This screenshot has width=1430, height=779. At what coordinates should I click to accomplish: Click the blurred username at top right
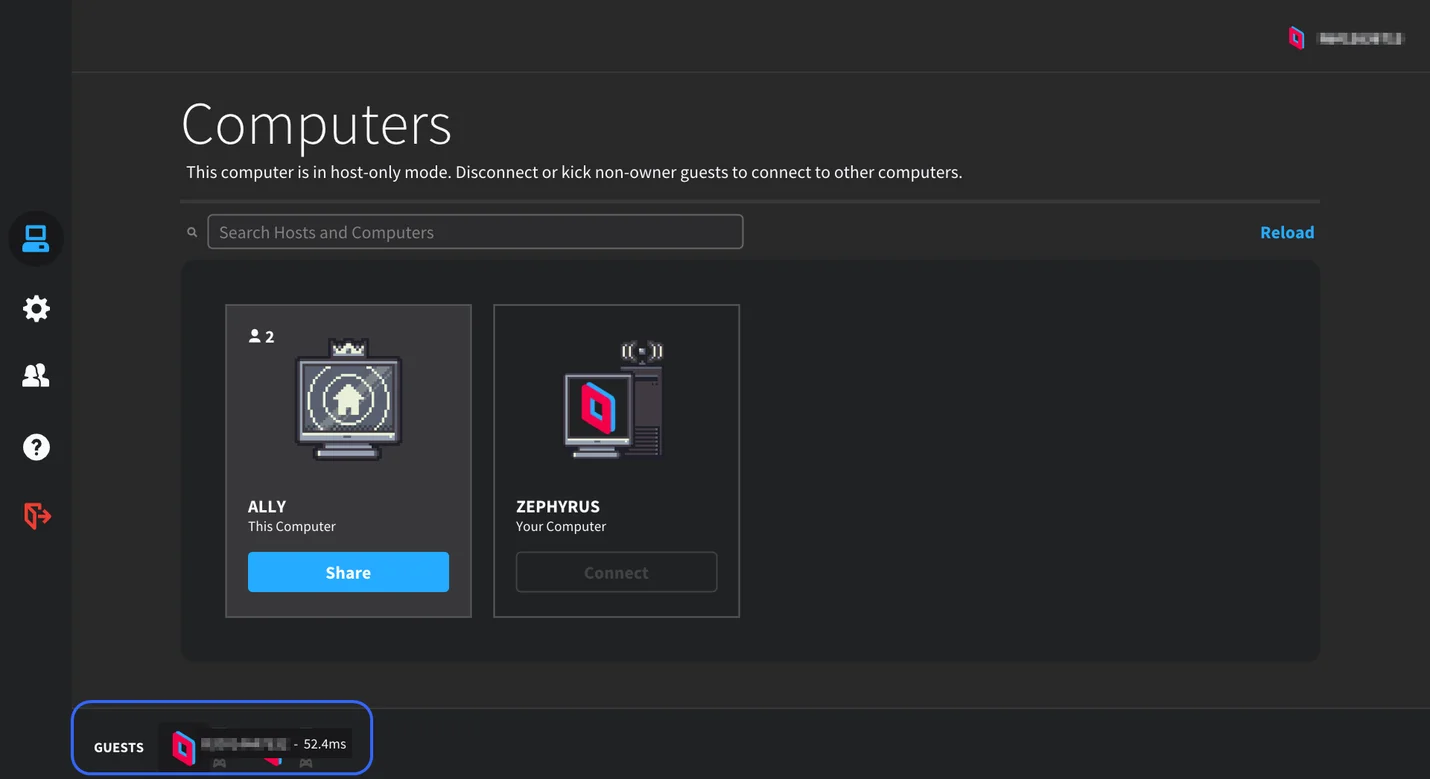coord(1361,38)
